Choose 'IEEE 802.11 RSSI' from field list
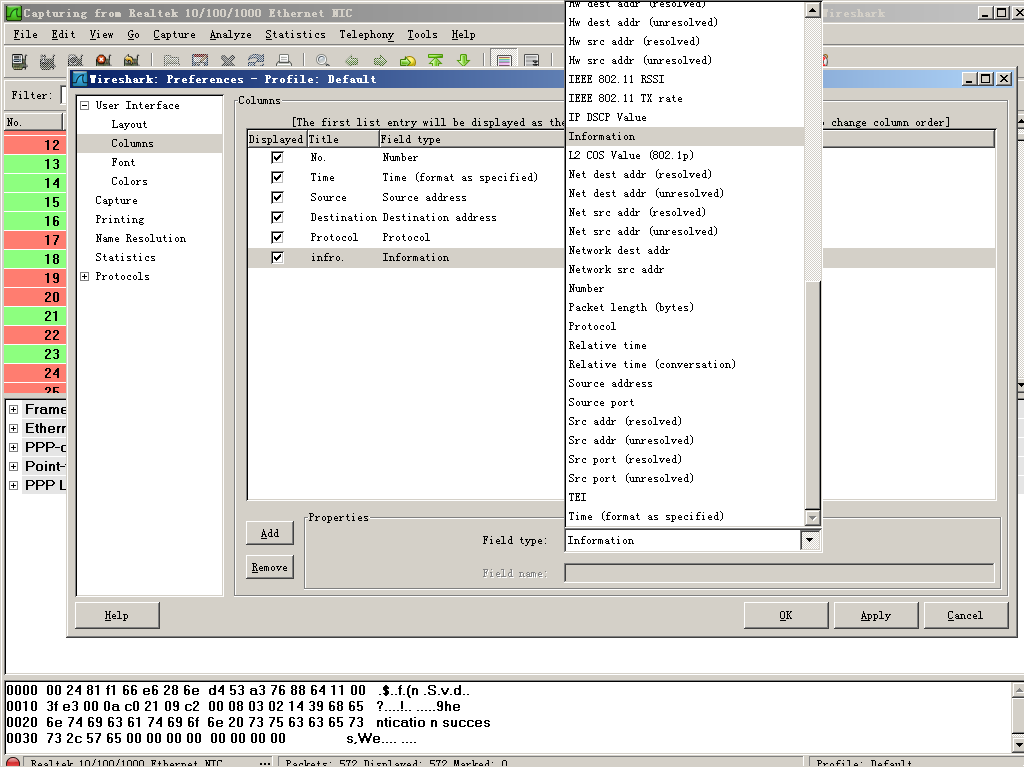The image size is (1024, 768). (684, 79)
